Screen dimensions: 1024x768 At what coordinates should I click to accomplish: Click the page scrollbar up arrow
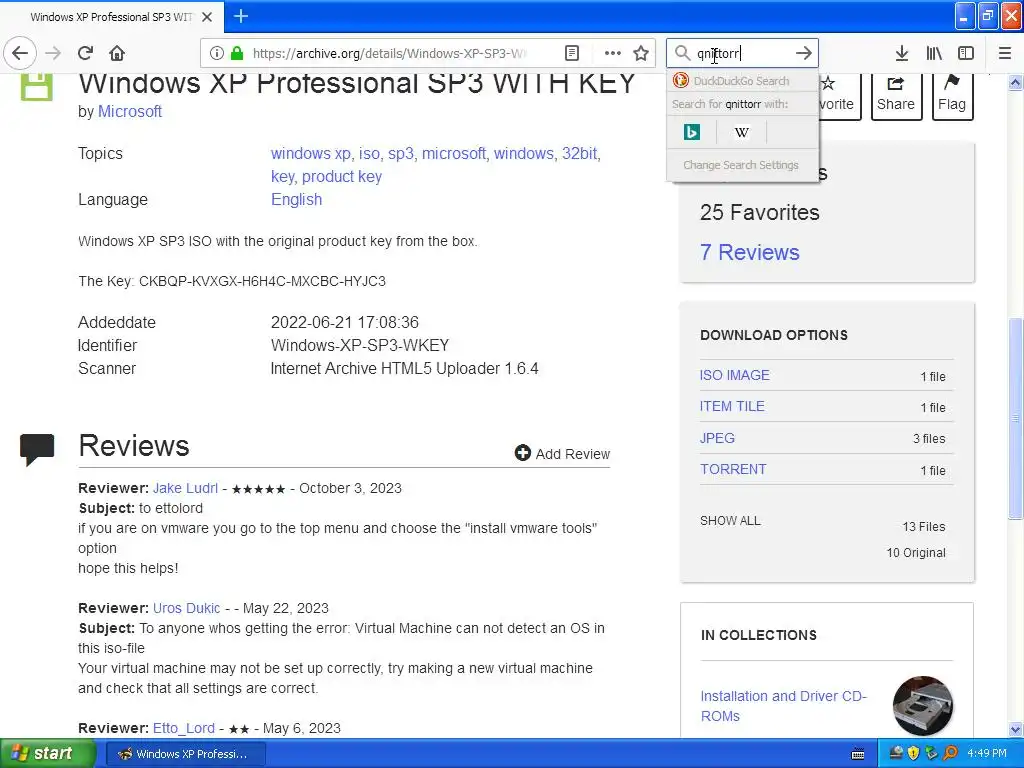1015,82
